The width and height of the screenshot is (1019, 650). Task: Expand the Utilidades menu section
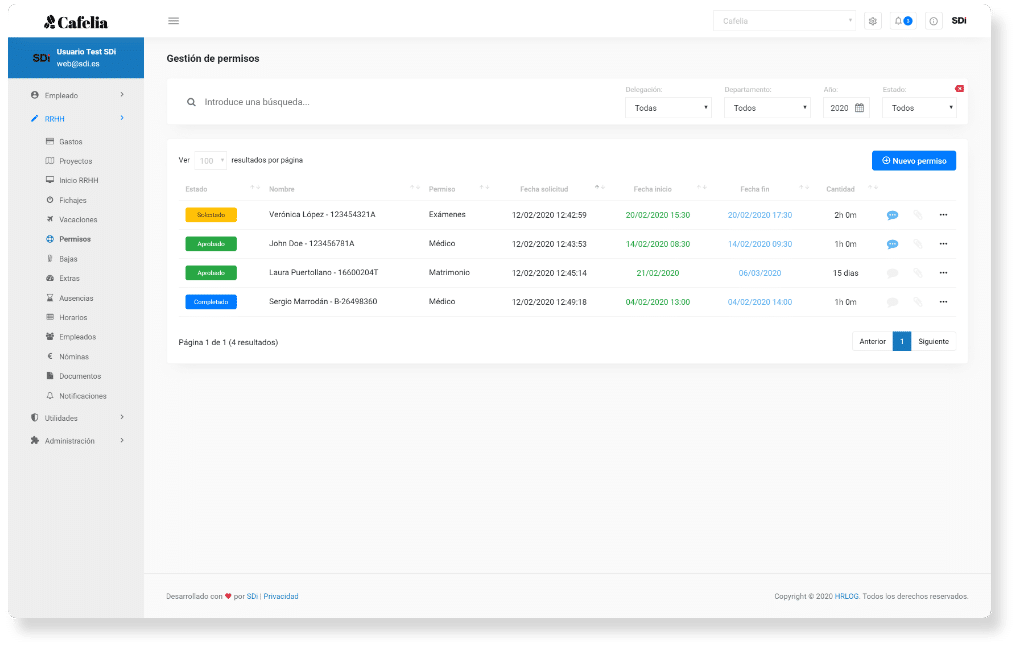pyautogui.click(x=77, y=418)
